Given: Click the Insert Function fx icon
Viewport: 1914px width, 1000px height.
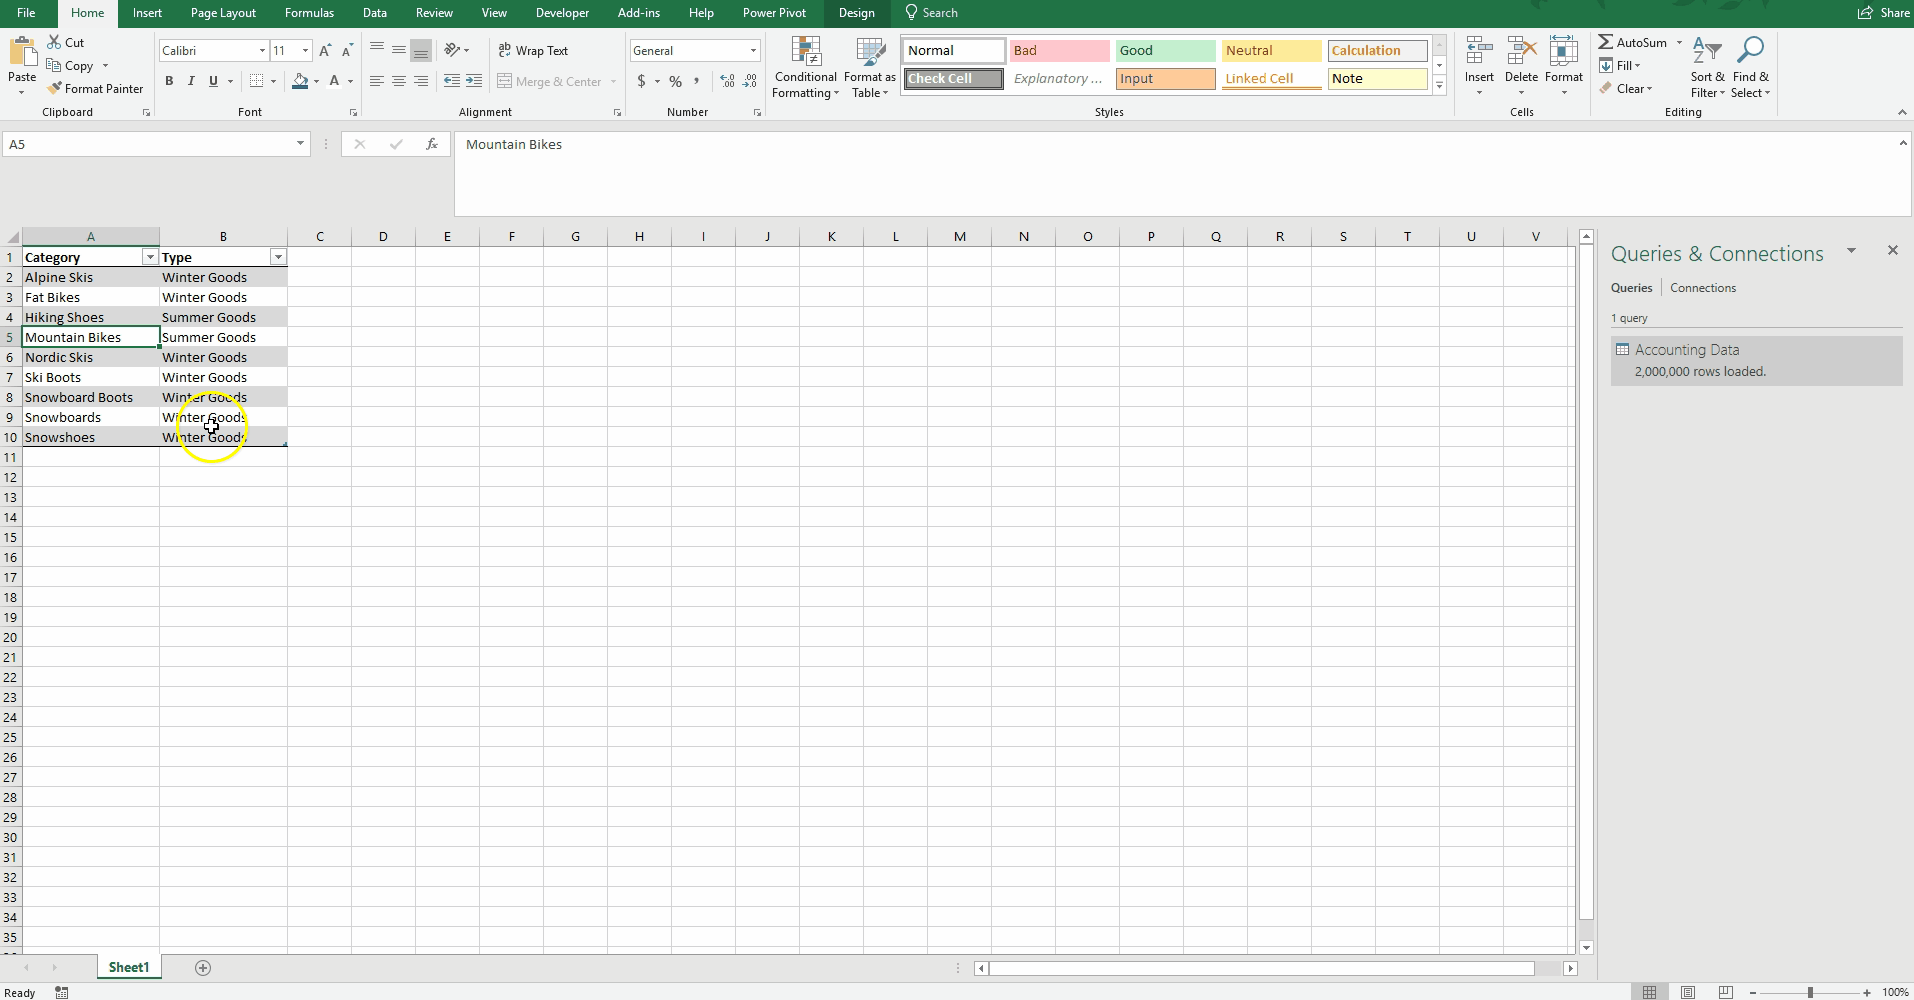Looking at the screenshot, I should [432, 145].
